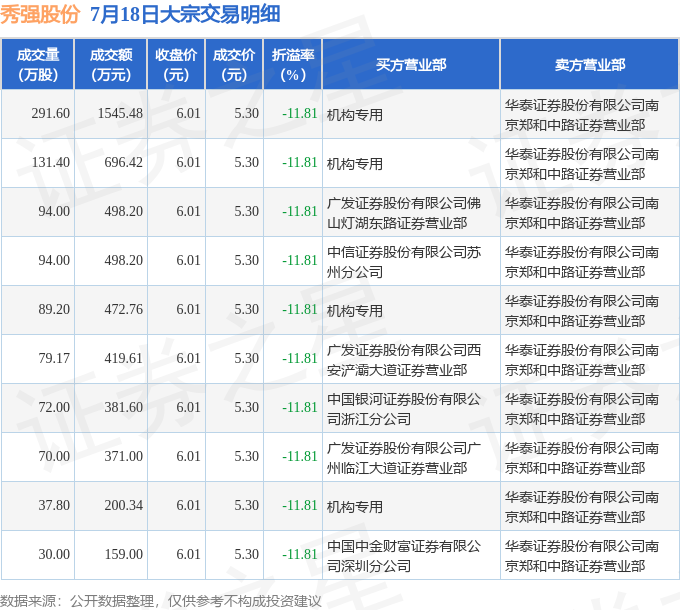Image resolution: width=680 pixels, height=610 pixels.
Task: Click 机构专用 in the 89.20 row
Action: [354, 311]
